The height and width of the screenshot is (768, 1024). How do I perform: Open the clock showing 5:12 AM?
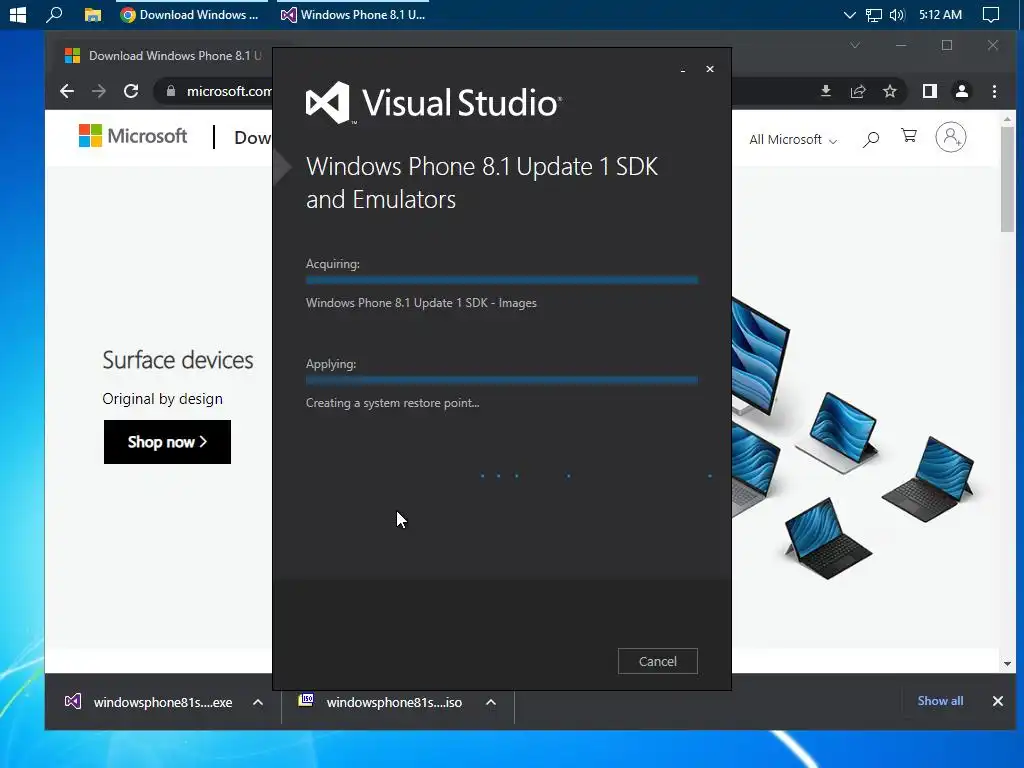click(x=940, y=14)
